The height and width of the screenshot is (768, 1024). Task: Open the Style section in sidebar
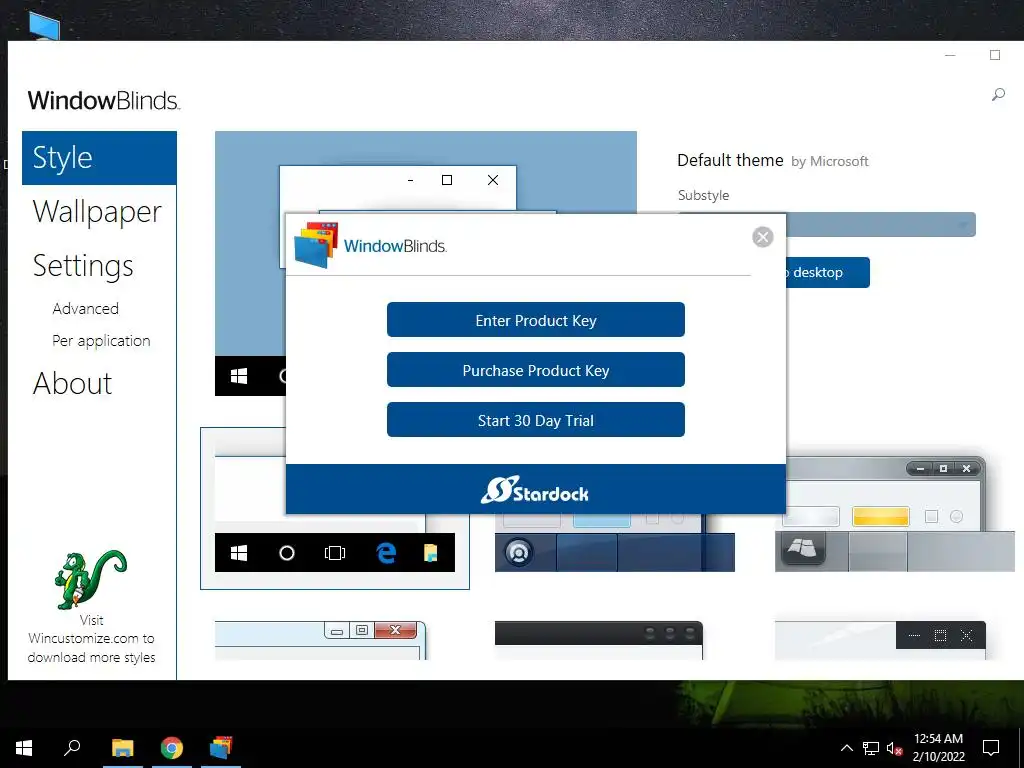pos(99,158)
